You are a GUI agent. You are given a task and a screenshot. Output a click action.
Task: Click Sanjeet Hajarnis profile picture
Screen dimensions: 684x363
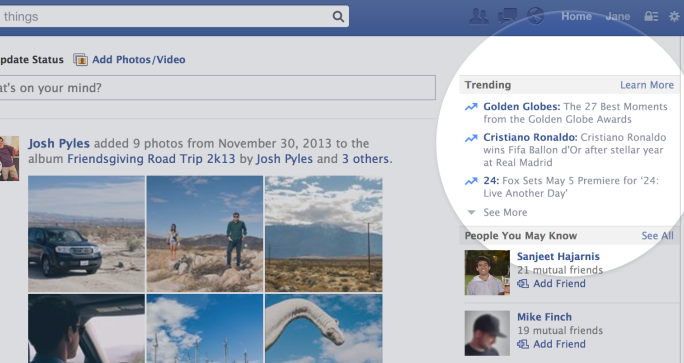click(x=487, y=273)
